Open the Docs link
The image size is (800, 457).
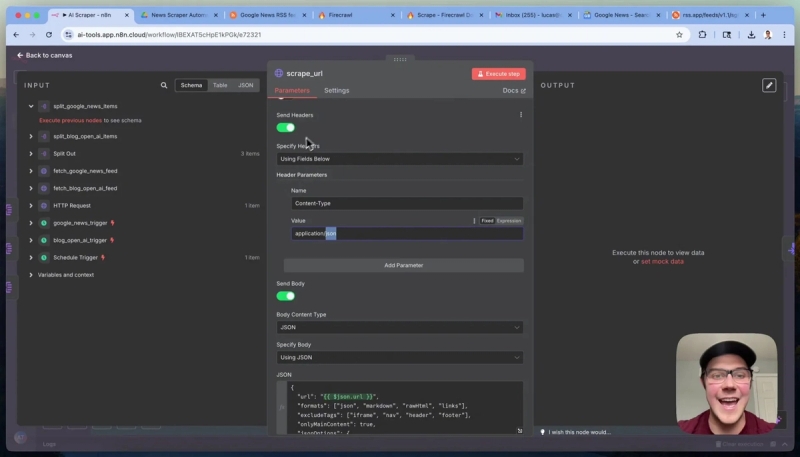click(x=514, y=90)
